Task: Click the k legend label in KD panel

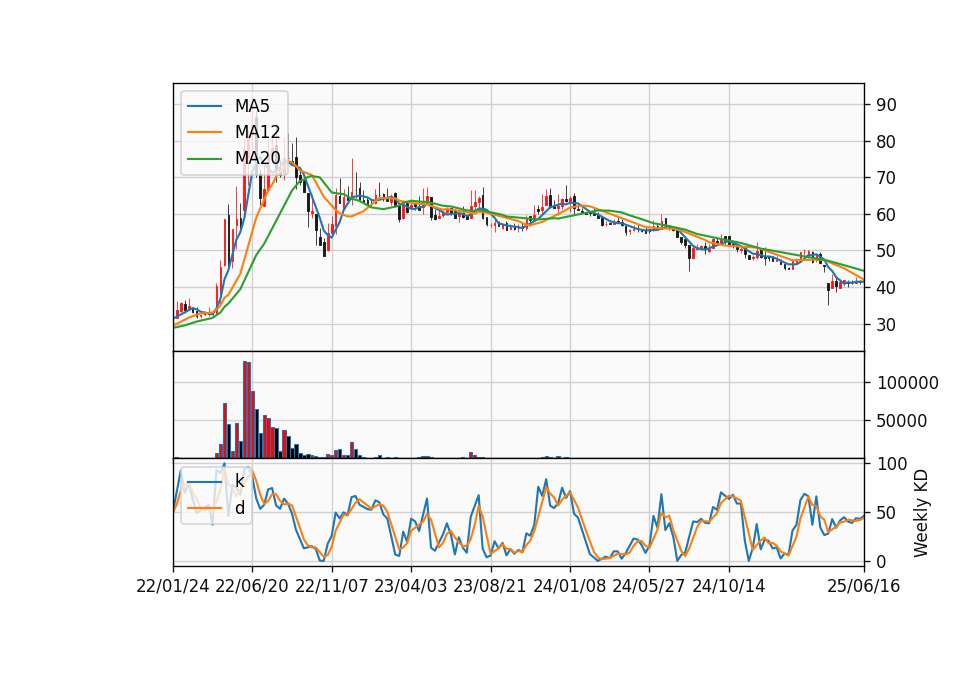Action: [x=239, y=481]
